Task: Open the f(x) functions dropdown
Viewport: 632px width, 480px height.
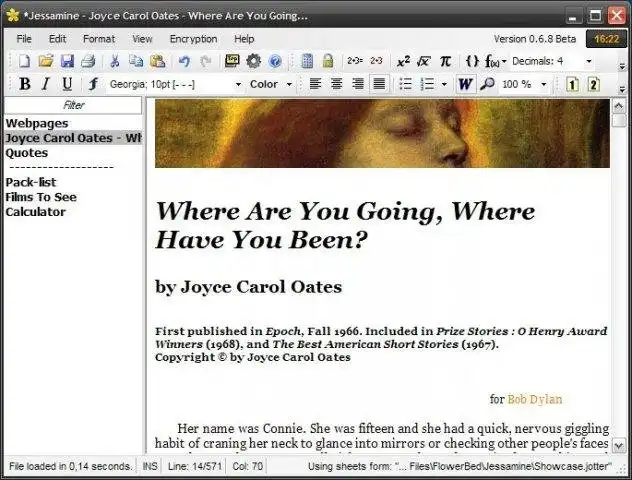Action: click(495, 61)
